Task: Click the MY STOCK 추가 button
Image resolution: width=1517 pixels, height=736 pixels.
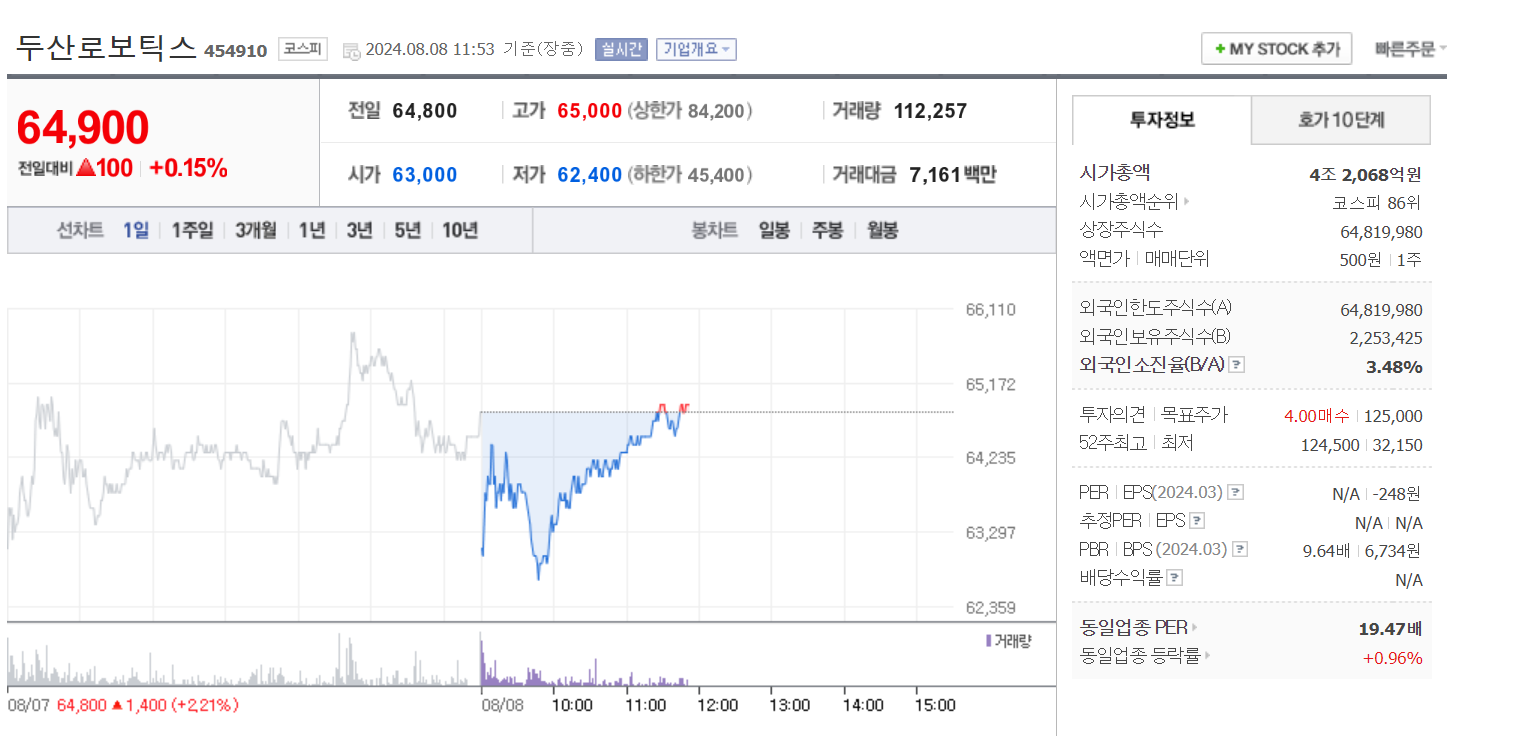Action: coord(1276,48)
